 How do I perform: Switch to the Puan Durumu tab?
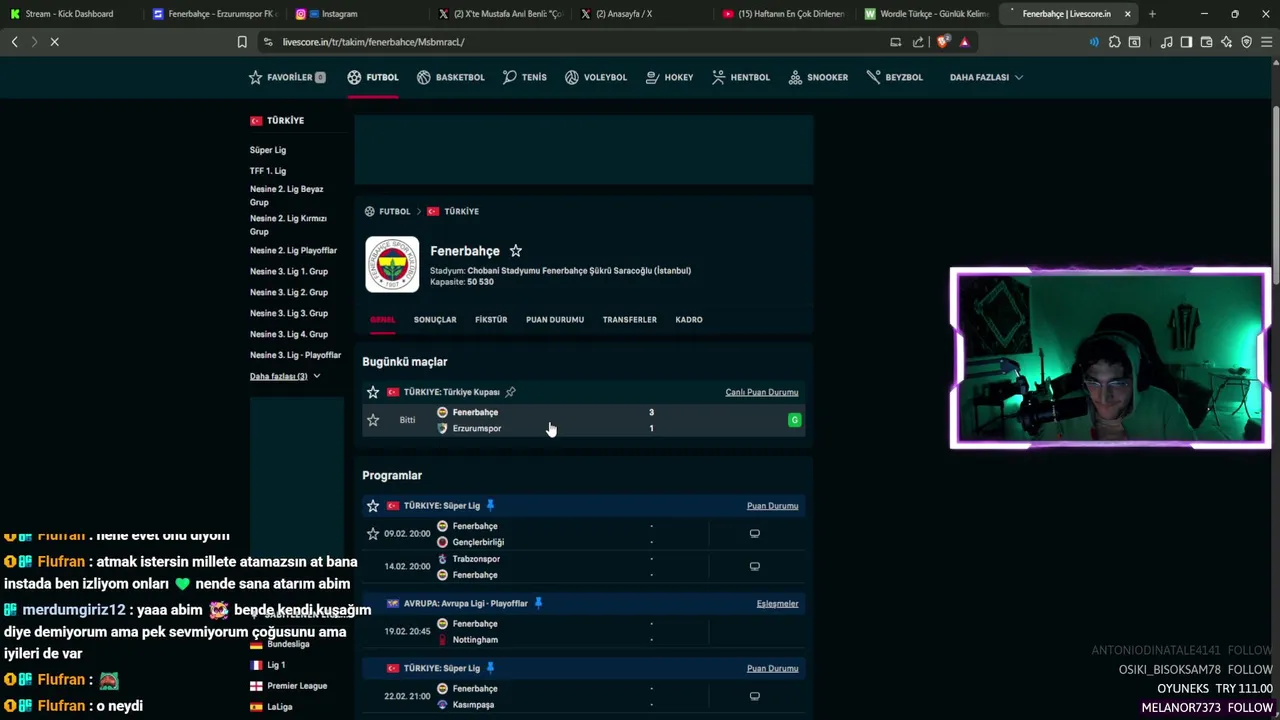[x=555, y=320]
